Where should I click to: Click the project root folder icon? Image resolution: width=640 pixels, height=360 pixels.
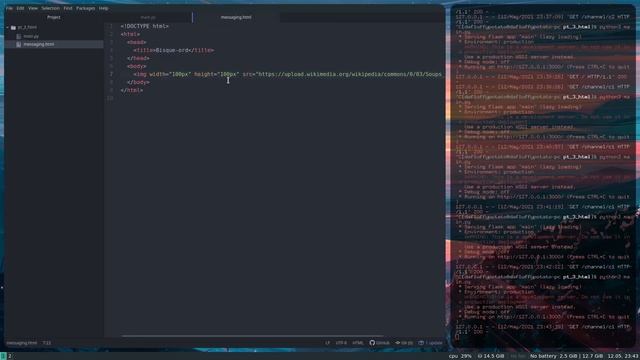tap(13, 28)
